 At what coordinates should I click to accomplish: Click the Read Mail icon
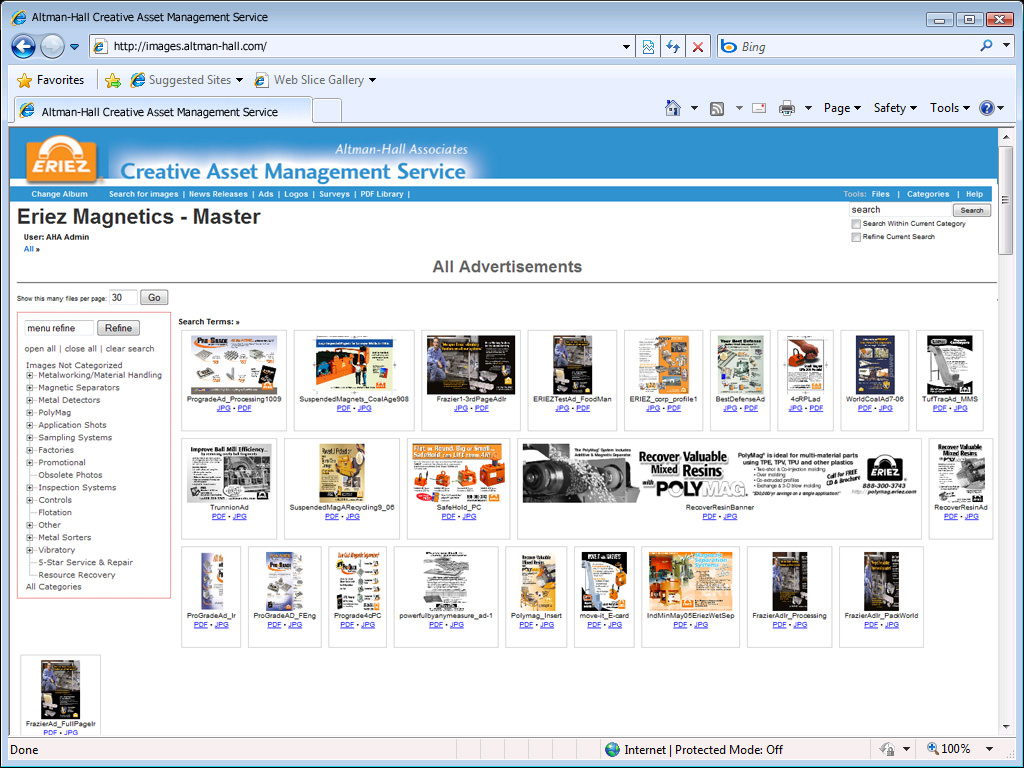pyautogui.click(x=759, y=108)
